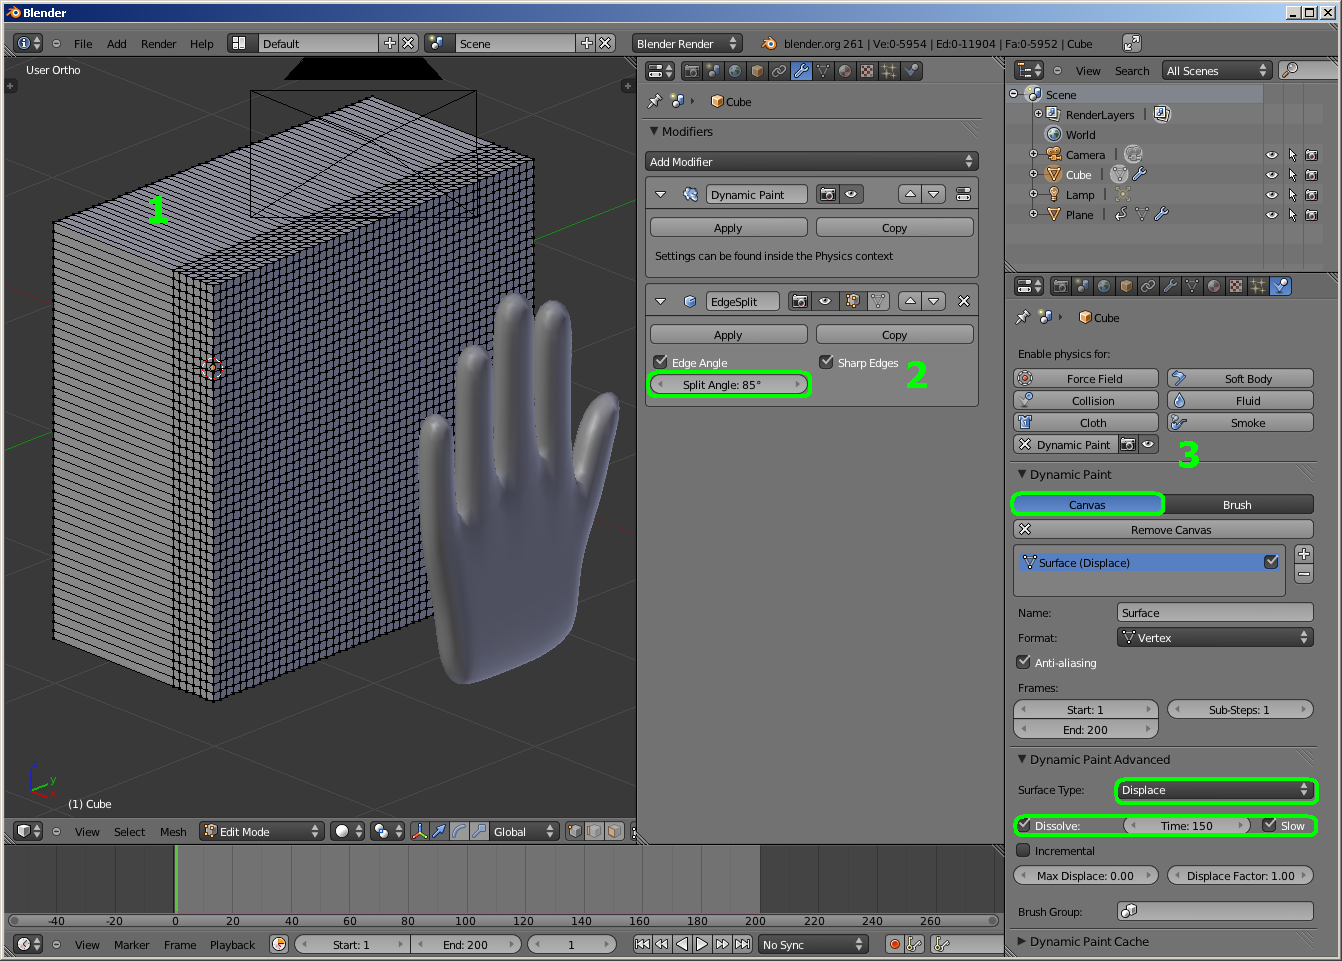This screenshot has height=961, width=1342.
Task: Jump to the last frame in timeline
Action: (743, 944)
